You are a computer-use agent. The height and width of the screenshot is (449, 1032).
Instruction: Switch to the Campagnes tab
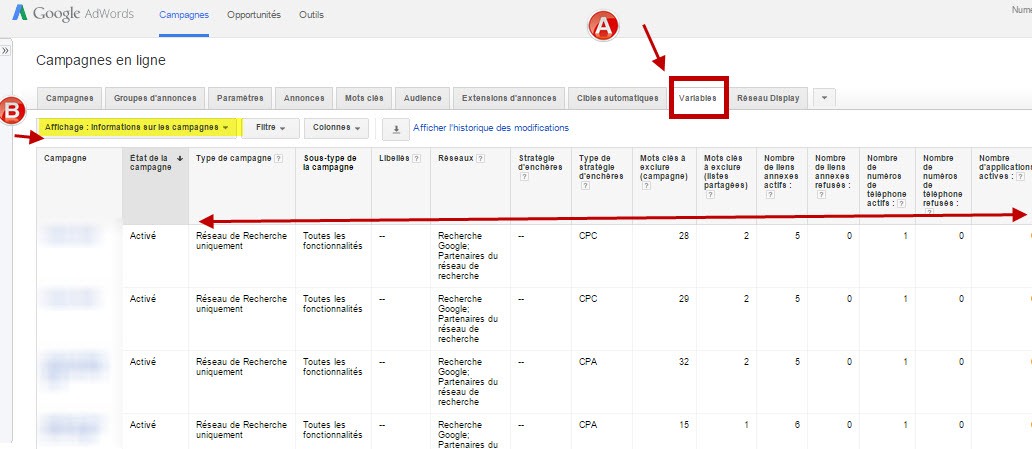[69, 98]
